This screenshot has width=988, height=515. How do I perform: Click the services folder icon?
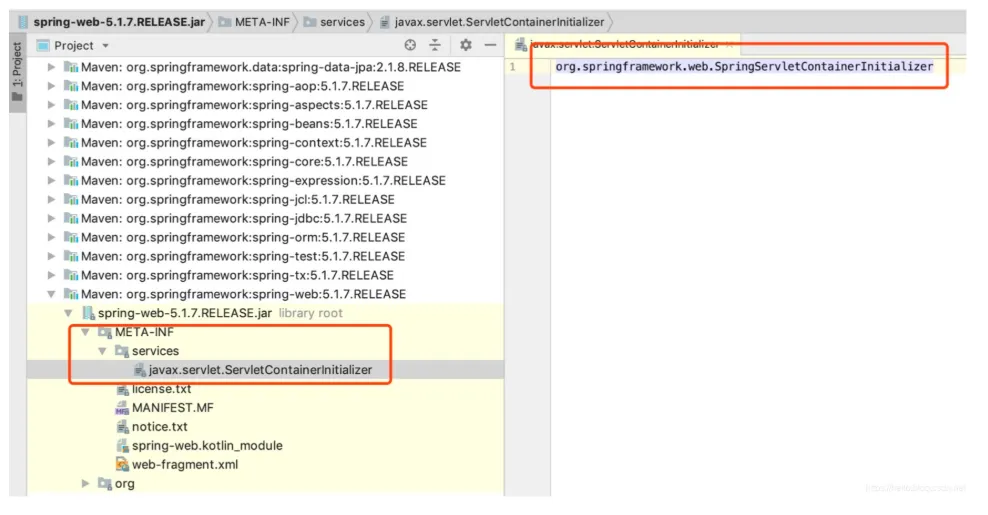(122, 350)
